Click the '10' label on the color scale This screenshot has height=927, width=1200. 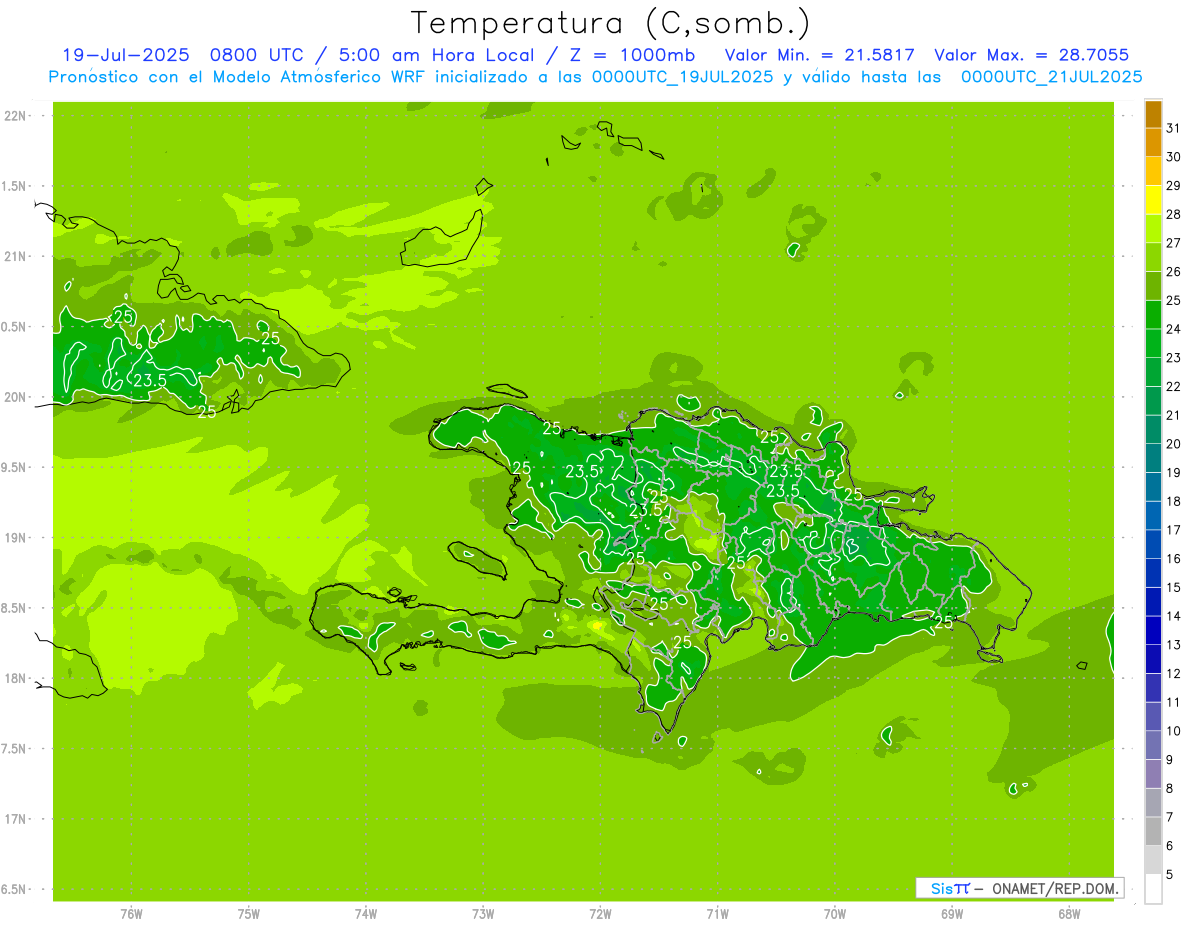coord(1174,731)
